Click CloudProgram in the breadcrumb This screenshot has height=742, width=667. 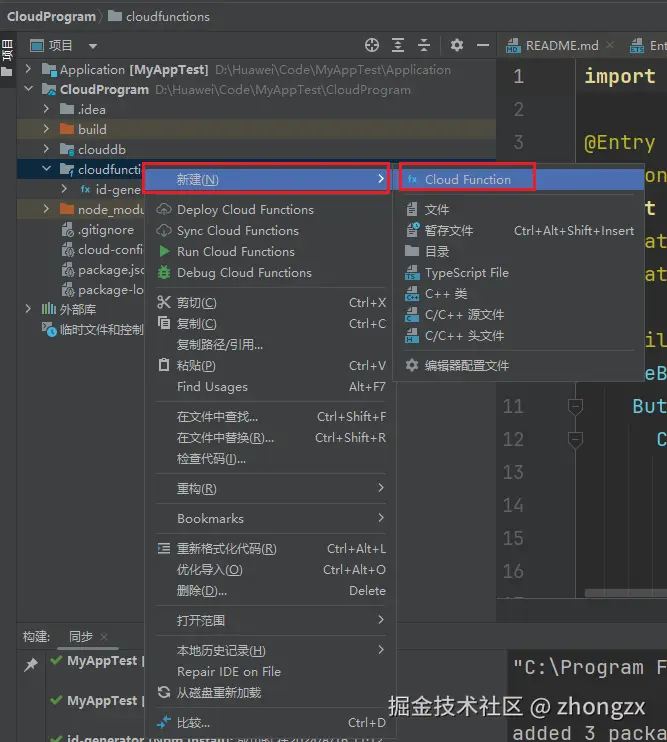point(51,17)
